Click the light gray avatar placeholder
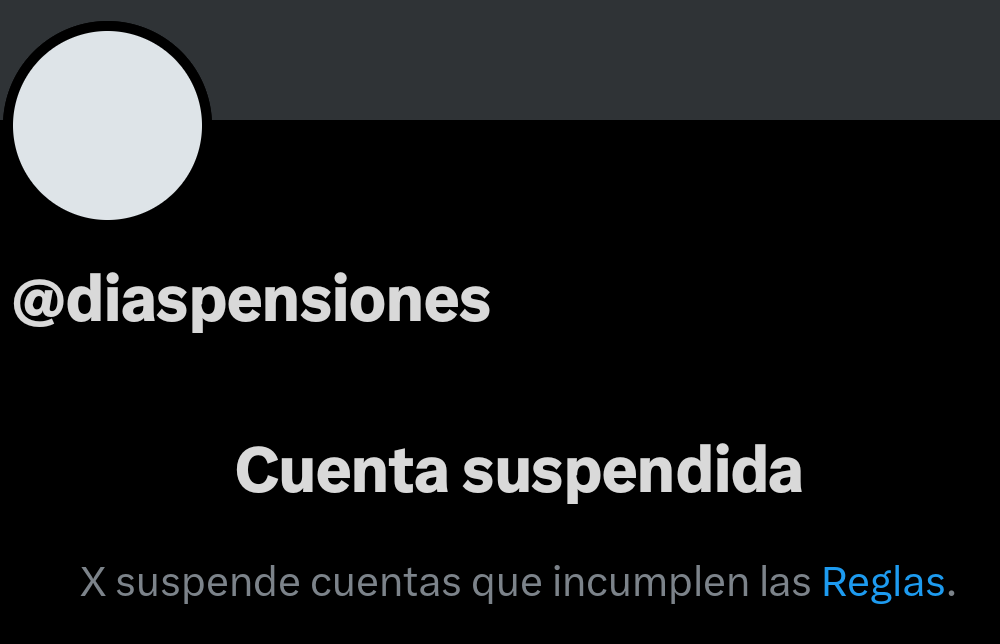 [107, 125]
